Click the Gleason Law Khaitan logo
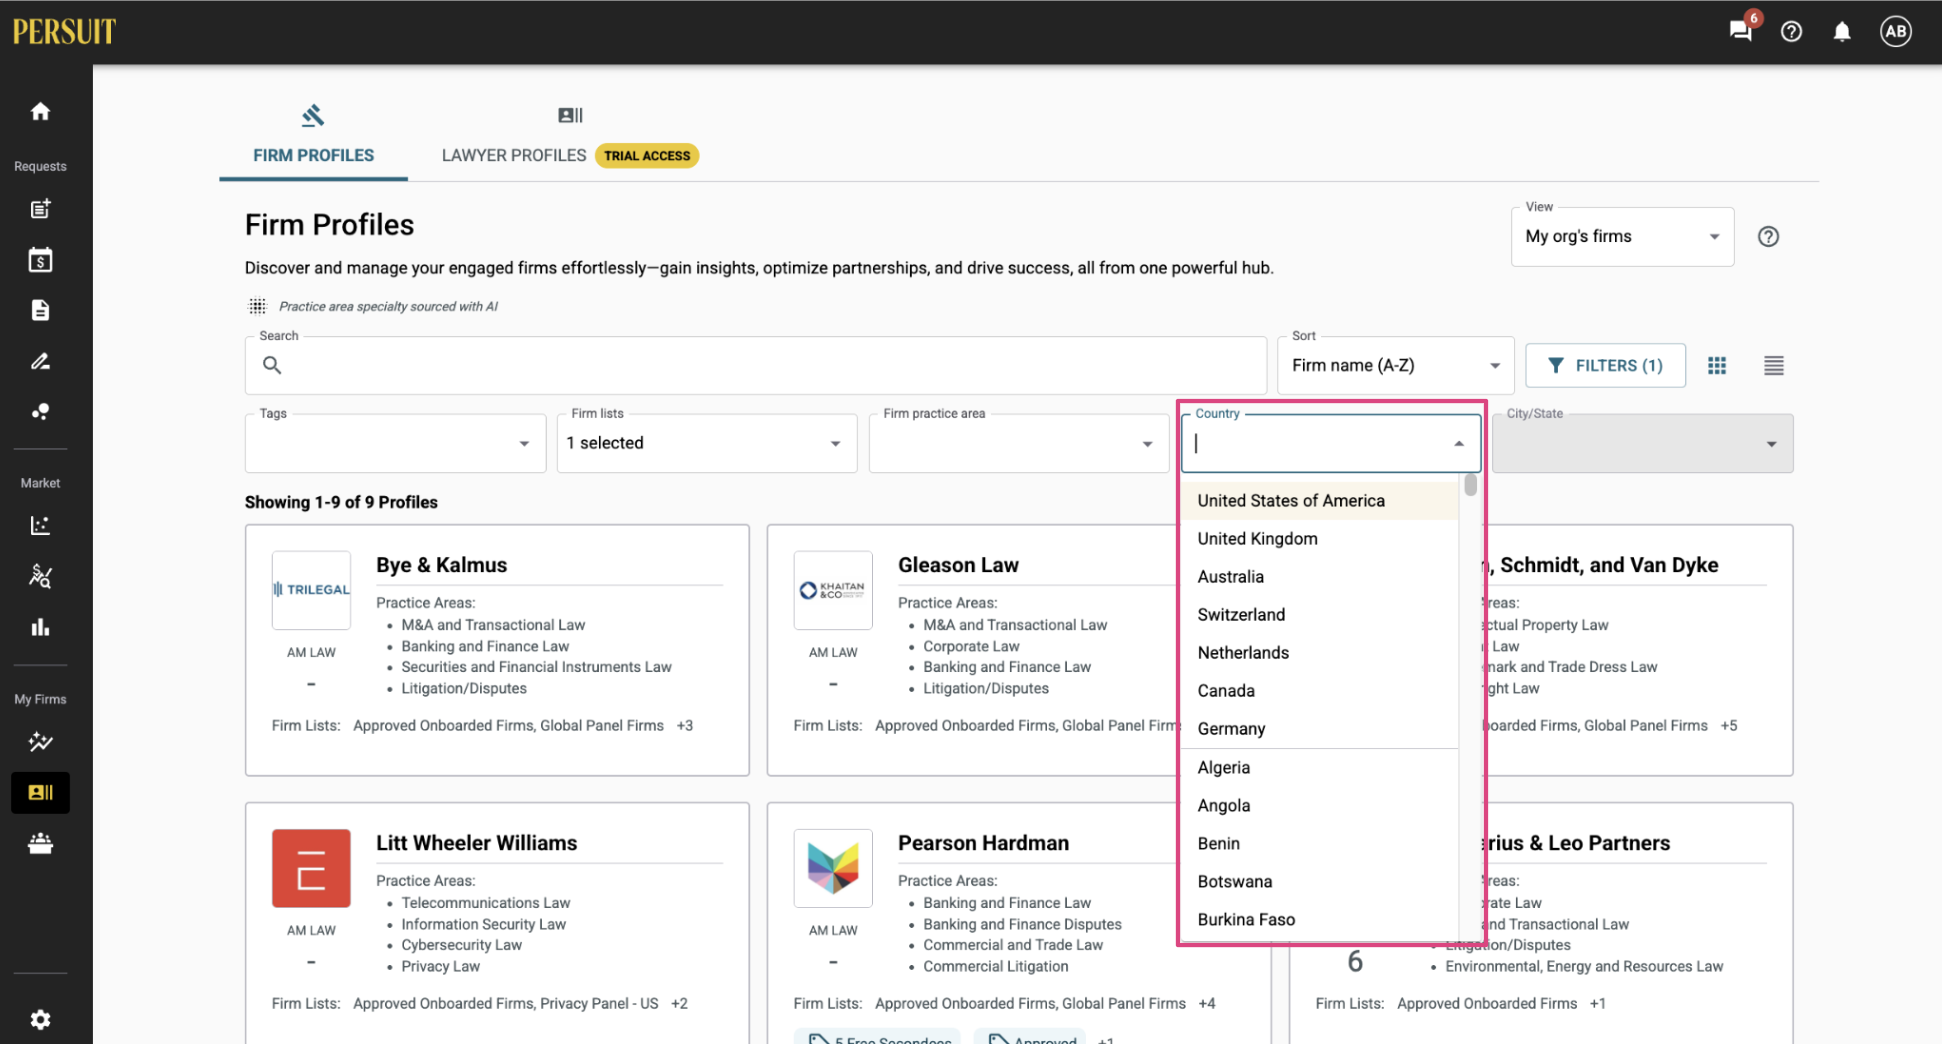The image size is (1942, 1044). [833, 590]
